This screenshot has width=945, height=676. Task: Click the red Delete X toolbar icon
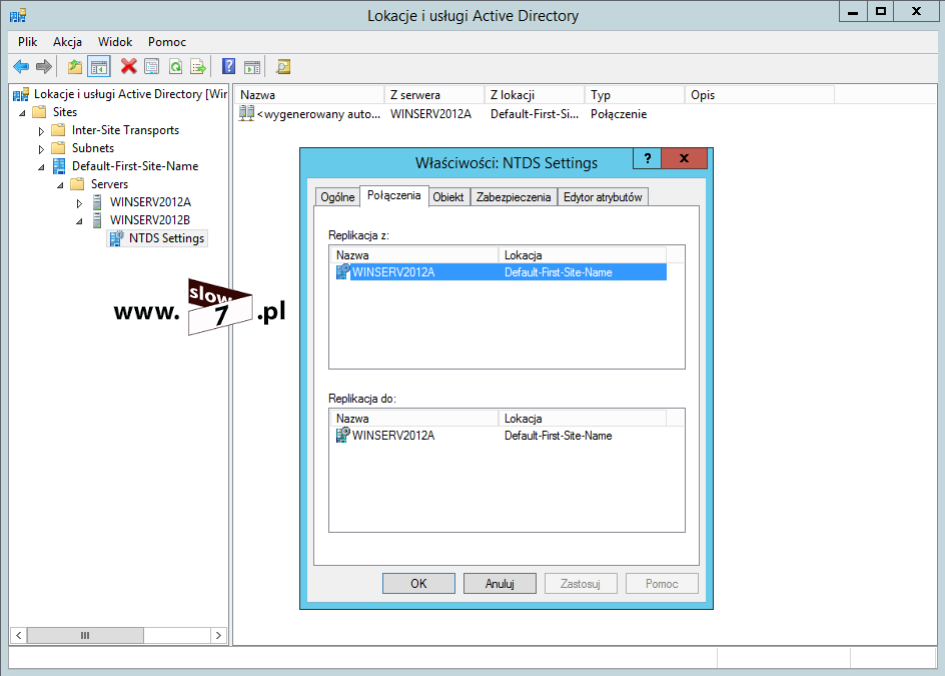click(128, 66)
